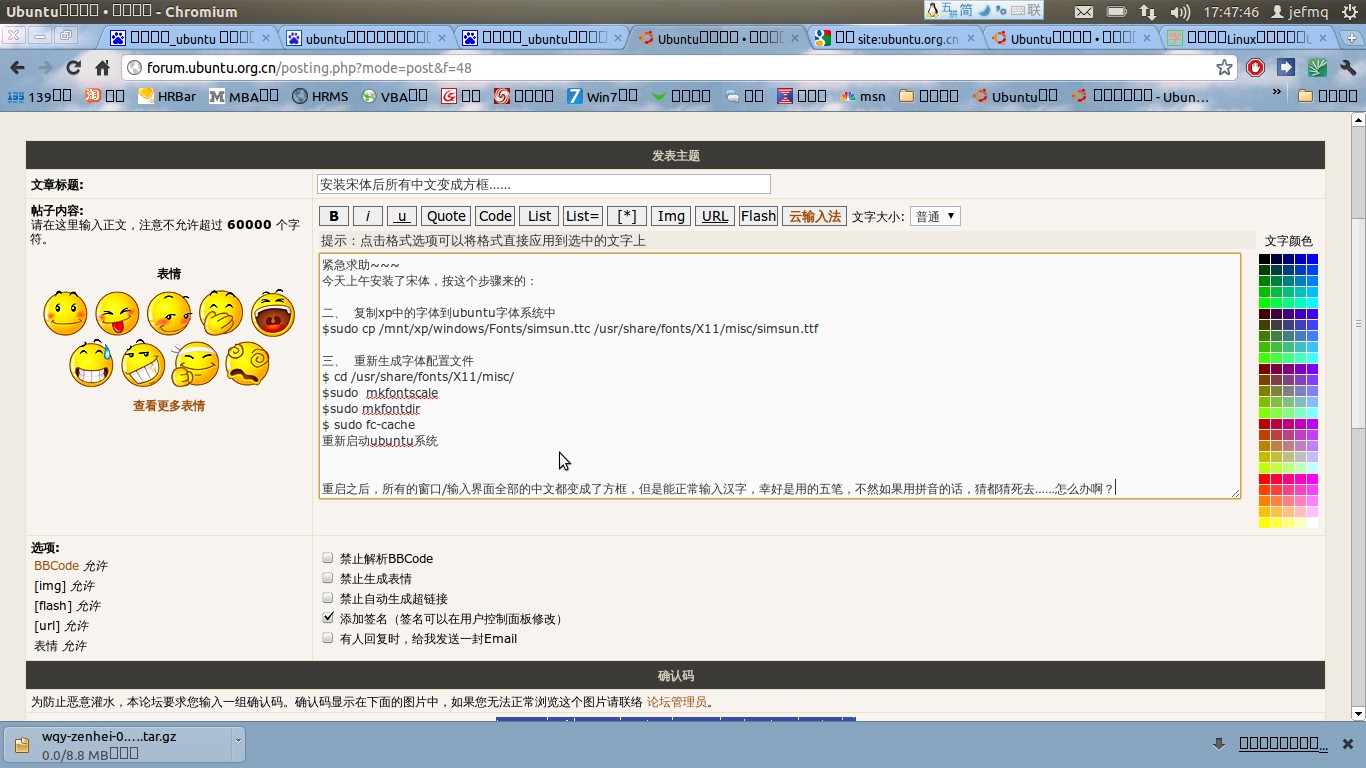Open the wqy-zenhei download item arrow menu

pos(237,743)
